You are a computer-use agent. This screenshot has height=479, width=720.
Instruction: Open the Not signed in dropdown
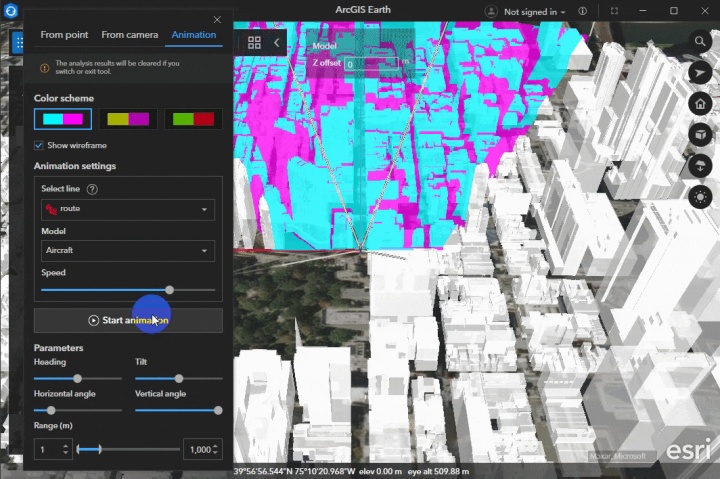click(x=534, y=12)
